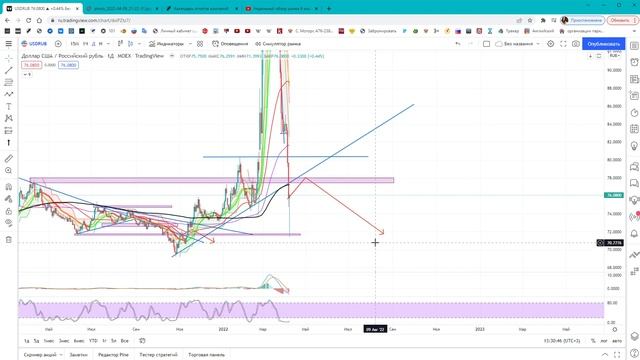Expand the bottom panel with chevron up
Screen dimensions: 640x360
click(605, 355)
